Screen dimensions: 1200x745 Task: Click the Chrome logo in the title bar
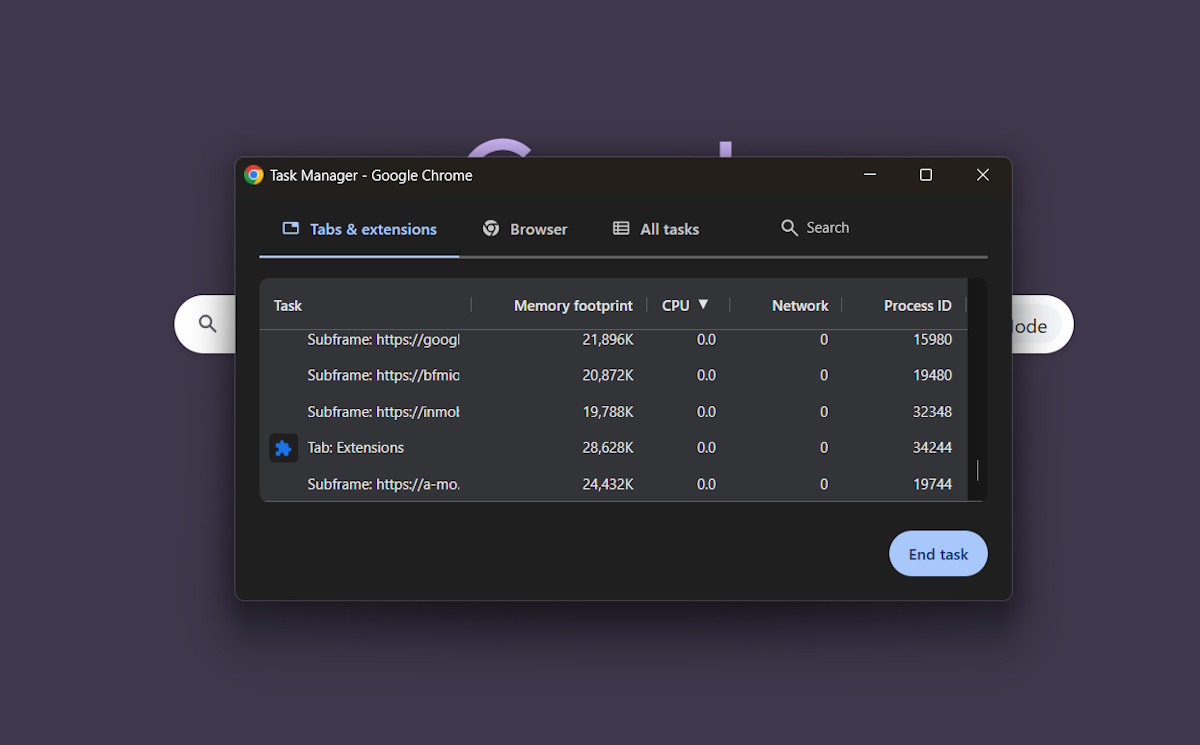pyautogui.click(x=254, y=174)
